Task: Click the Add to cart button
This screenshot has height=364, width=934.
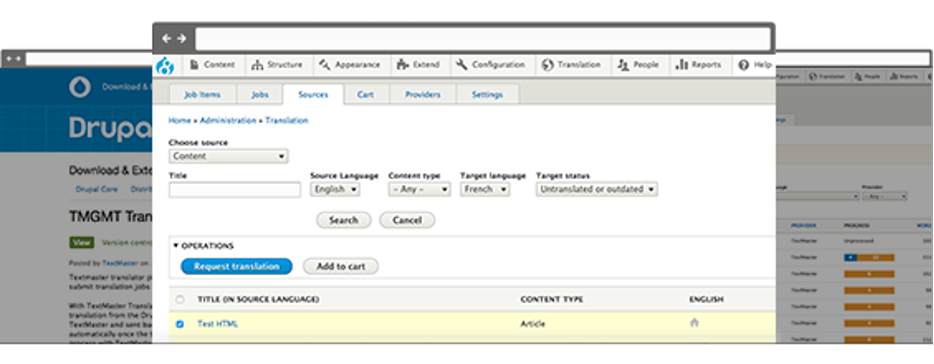Action: 341,266
